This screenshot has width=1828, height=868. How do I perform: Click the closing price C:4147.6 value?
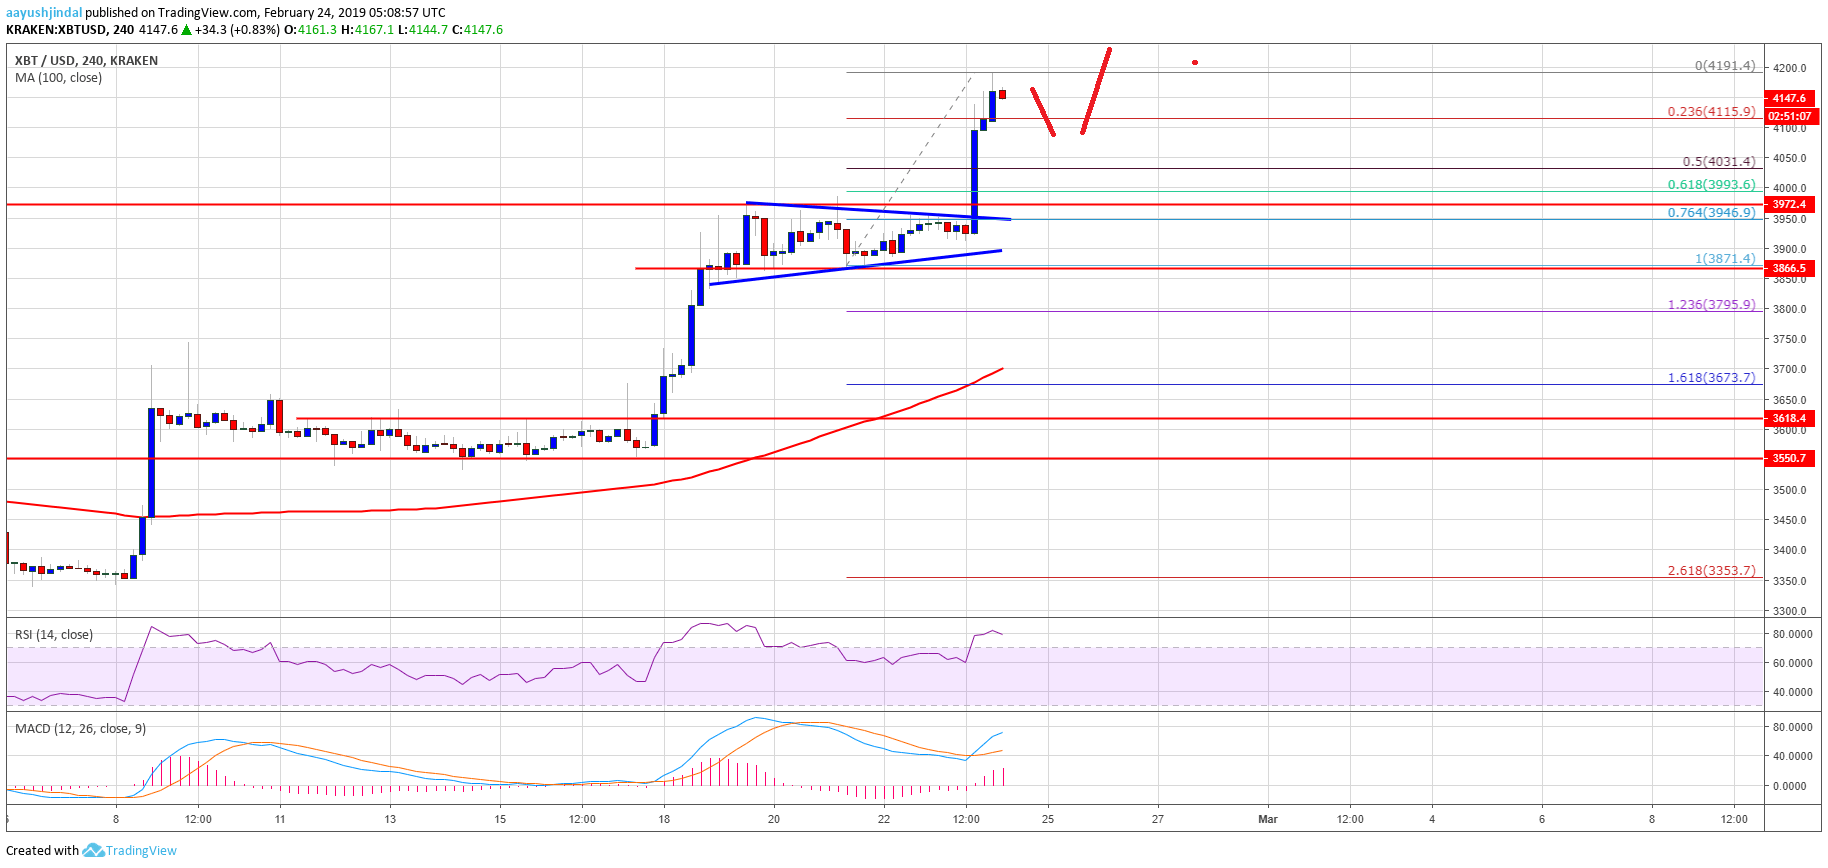(x=477, y=30)
